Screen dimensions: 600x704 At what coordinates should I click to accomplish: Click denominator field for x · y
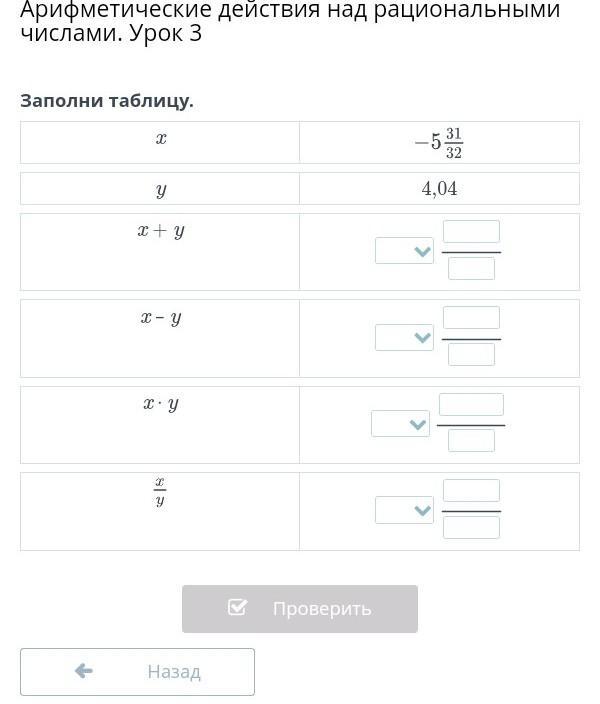click(x=471, y=441)
